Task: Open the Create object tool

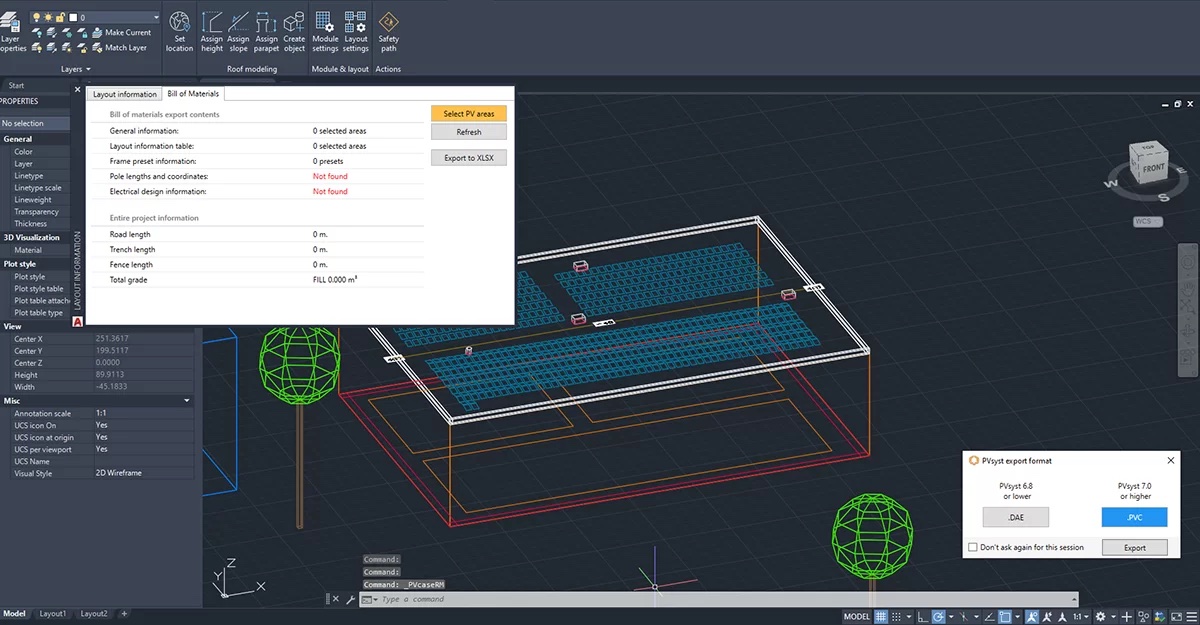Action: coord(293,33)
